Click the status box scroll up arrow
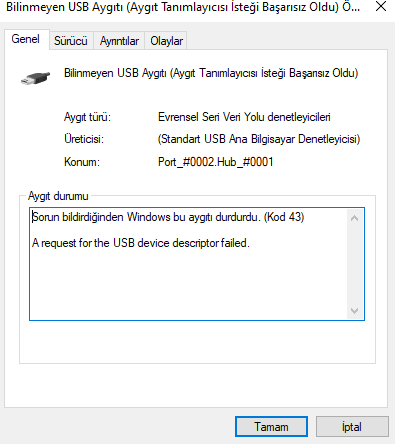Image resolution: width=395 pixels, height=444 pixels. [354, 218]
